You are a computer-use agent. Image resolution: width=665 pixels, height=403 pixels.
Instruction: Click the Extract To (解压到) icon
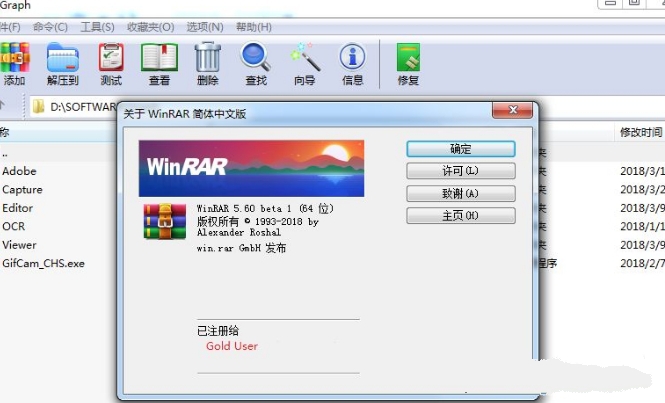tap(63, 64)
